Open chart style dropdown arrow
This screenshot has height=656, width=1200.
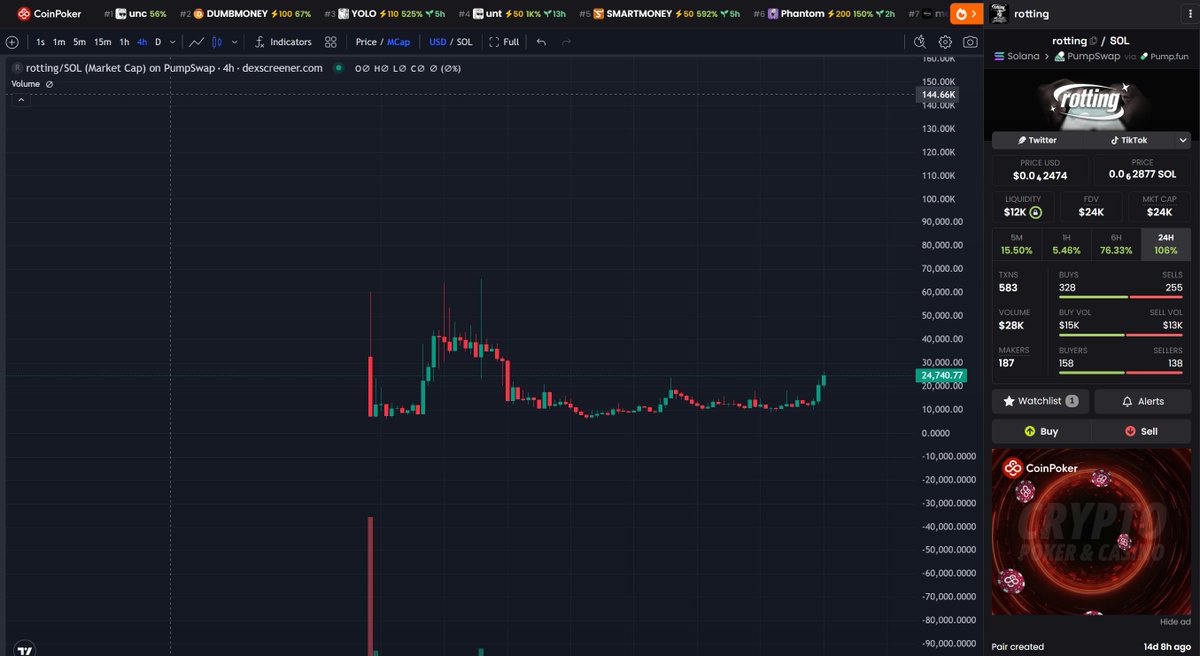tap(235, 42)
